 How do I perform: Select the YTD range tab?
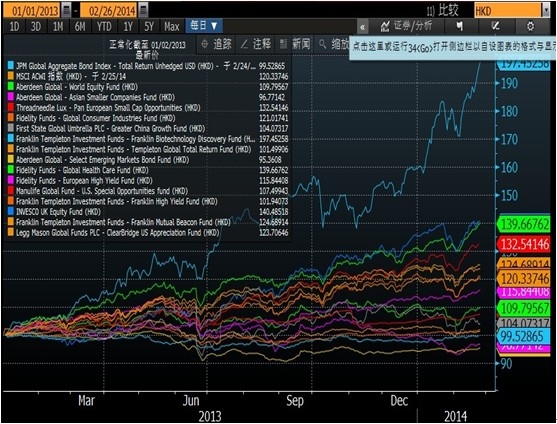coord(104,26)
